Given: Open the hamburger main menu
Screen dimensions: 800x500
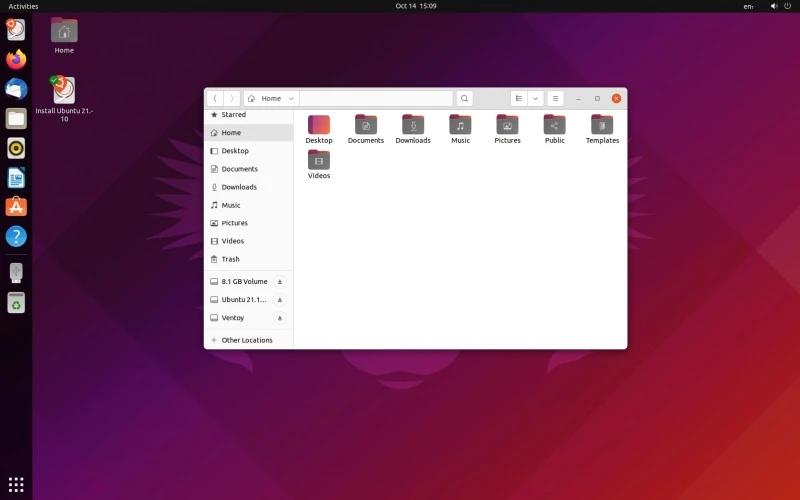Looking at the screenshot, I should (555, 98).
